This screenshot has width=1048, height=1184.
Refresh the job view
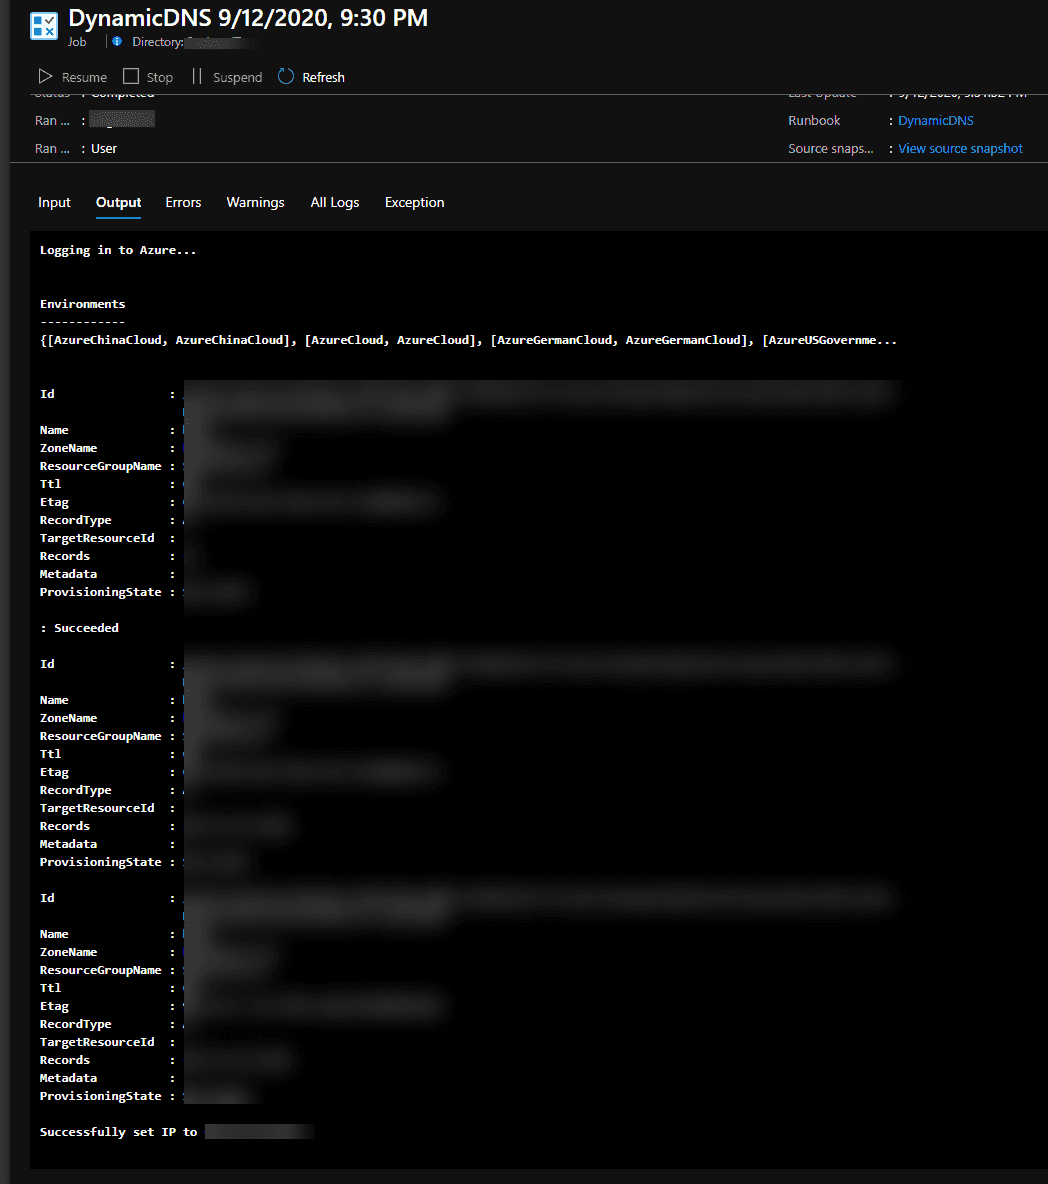(x=311, y=77)
